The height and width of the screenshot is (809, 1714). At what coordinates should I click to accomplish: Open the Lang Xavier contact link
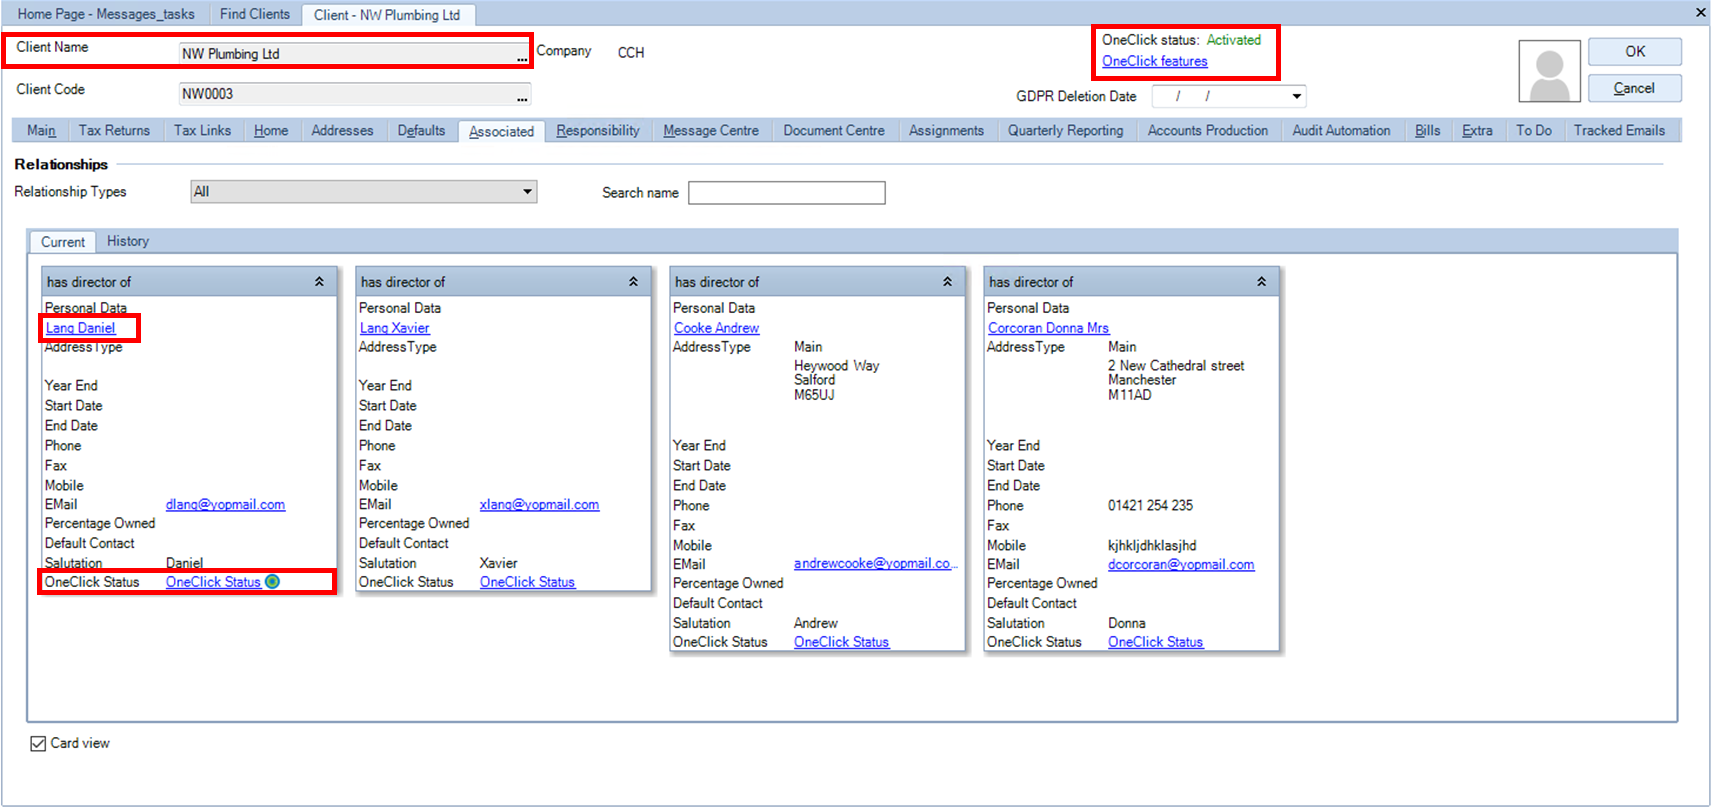[394, 328]
